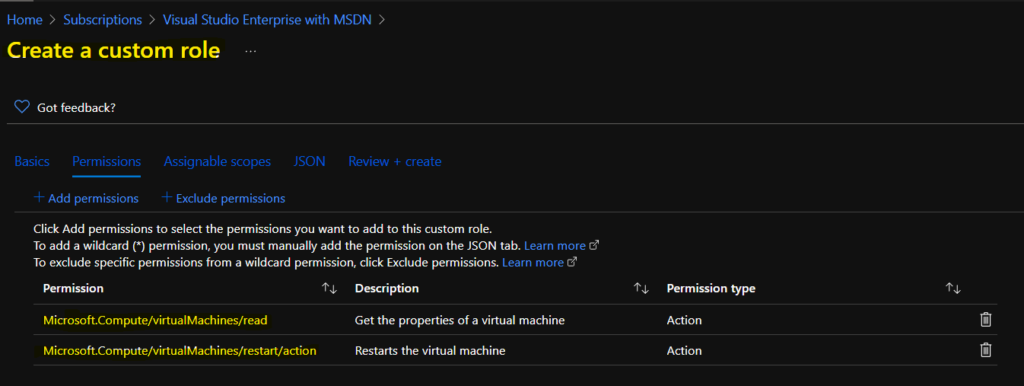Viewport: 1024px width, 386px height.
Task: Sort by Permission column arrows
Action: point(329,288)
